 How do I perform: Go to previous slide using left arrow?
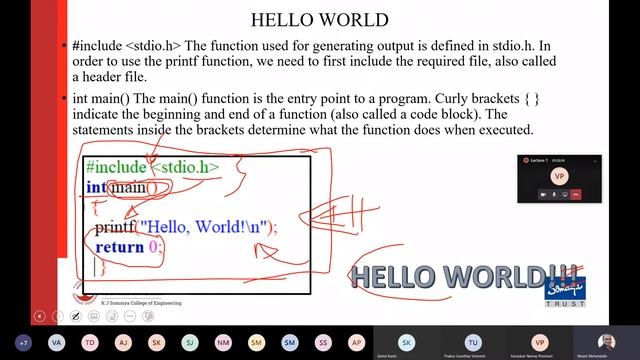[40, 316]
